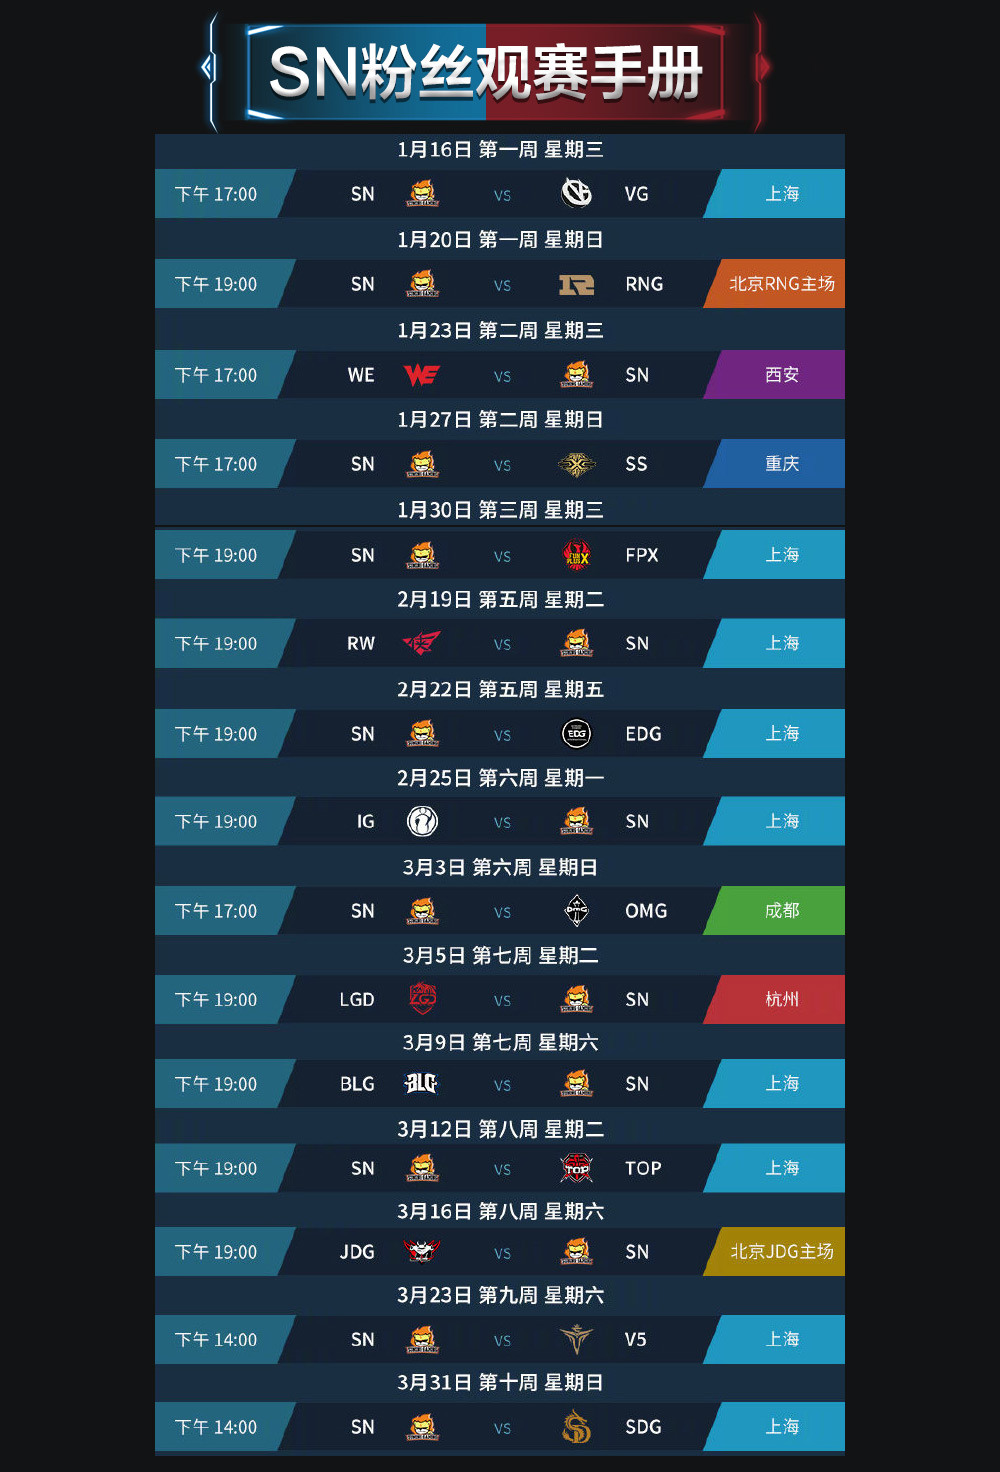Click the SDG golden logo
This screenshot has height=1472, width=1000.
pyautogui.click(x=576, y=1427)
